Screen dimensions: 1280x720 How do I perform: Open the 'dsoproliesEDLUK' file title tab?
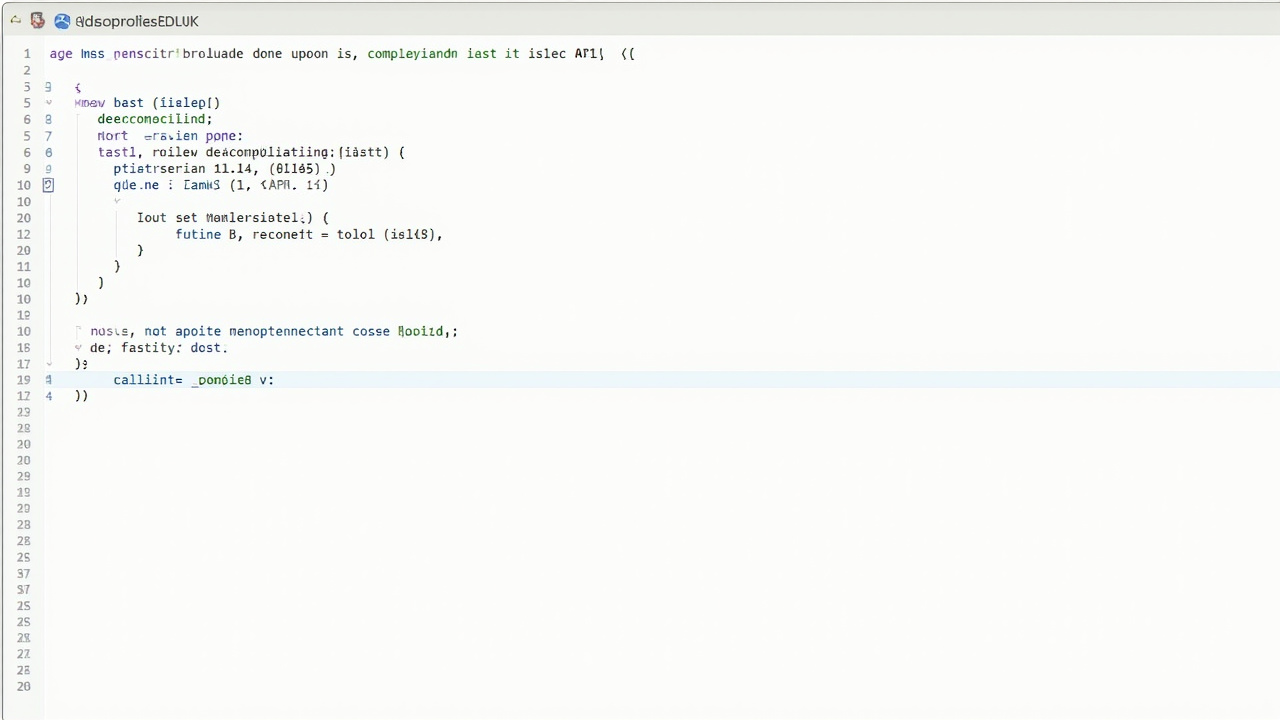click(x=137, y=21)
